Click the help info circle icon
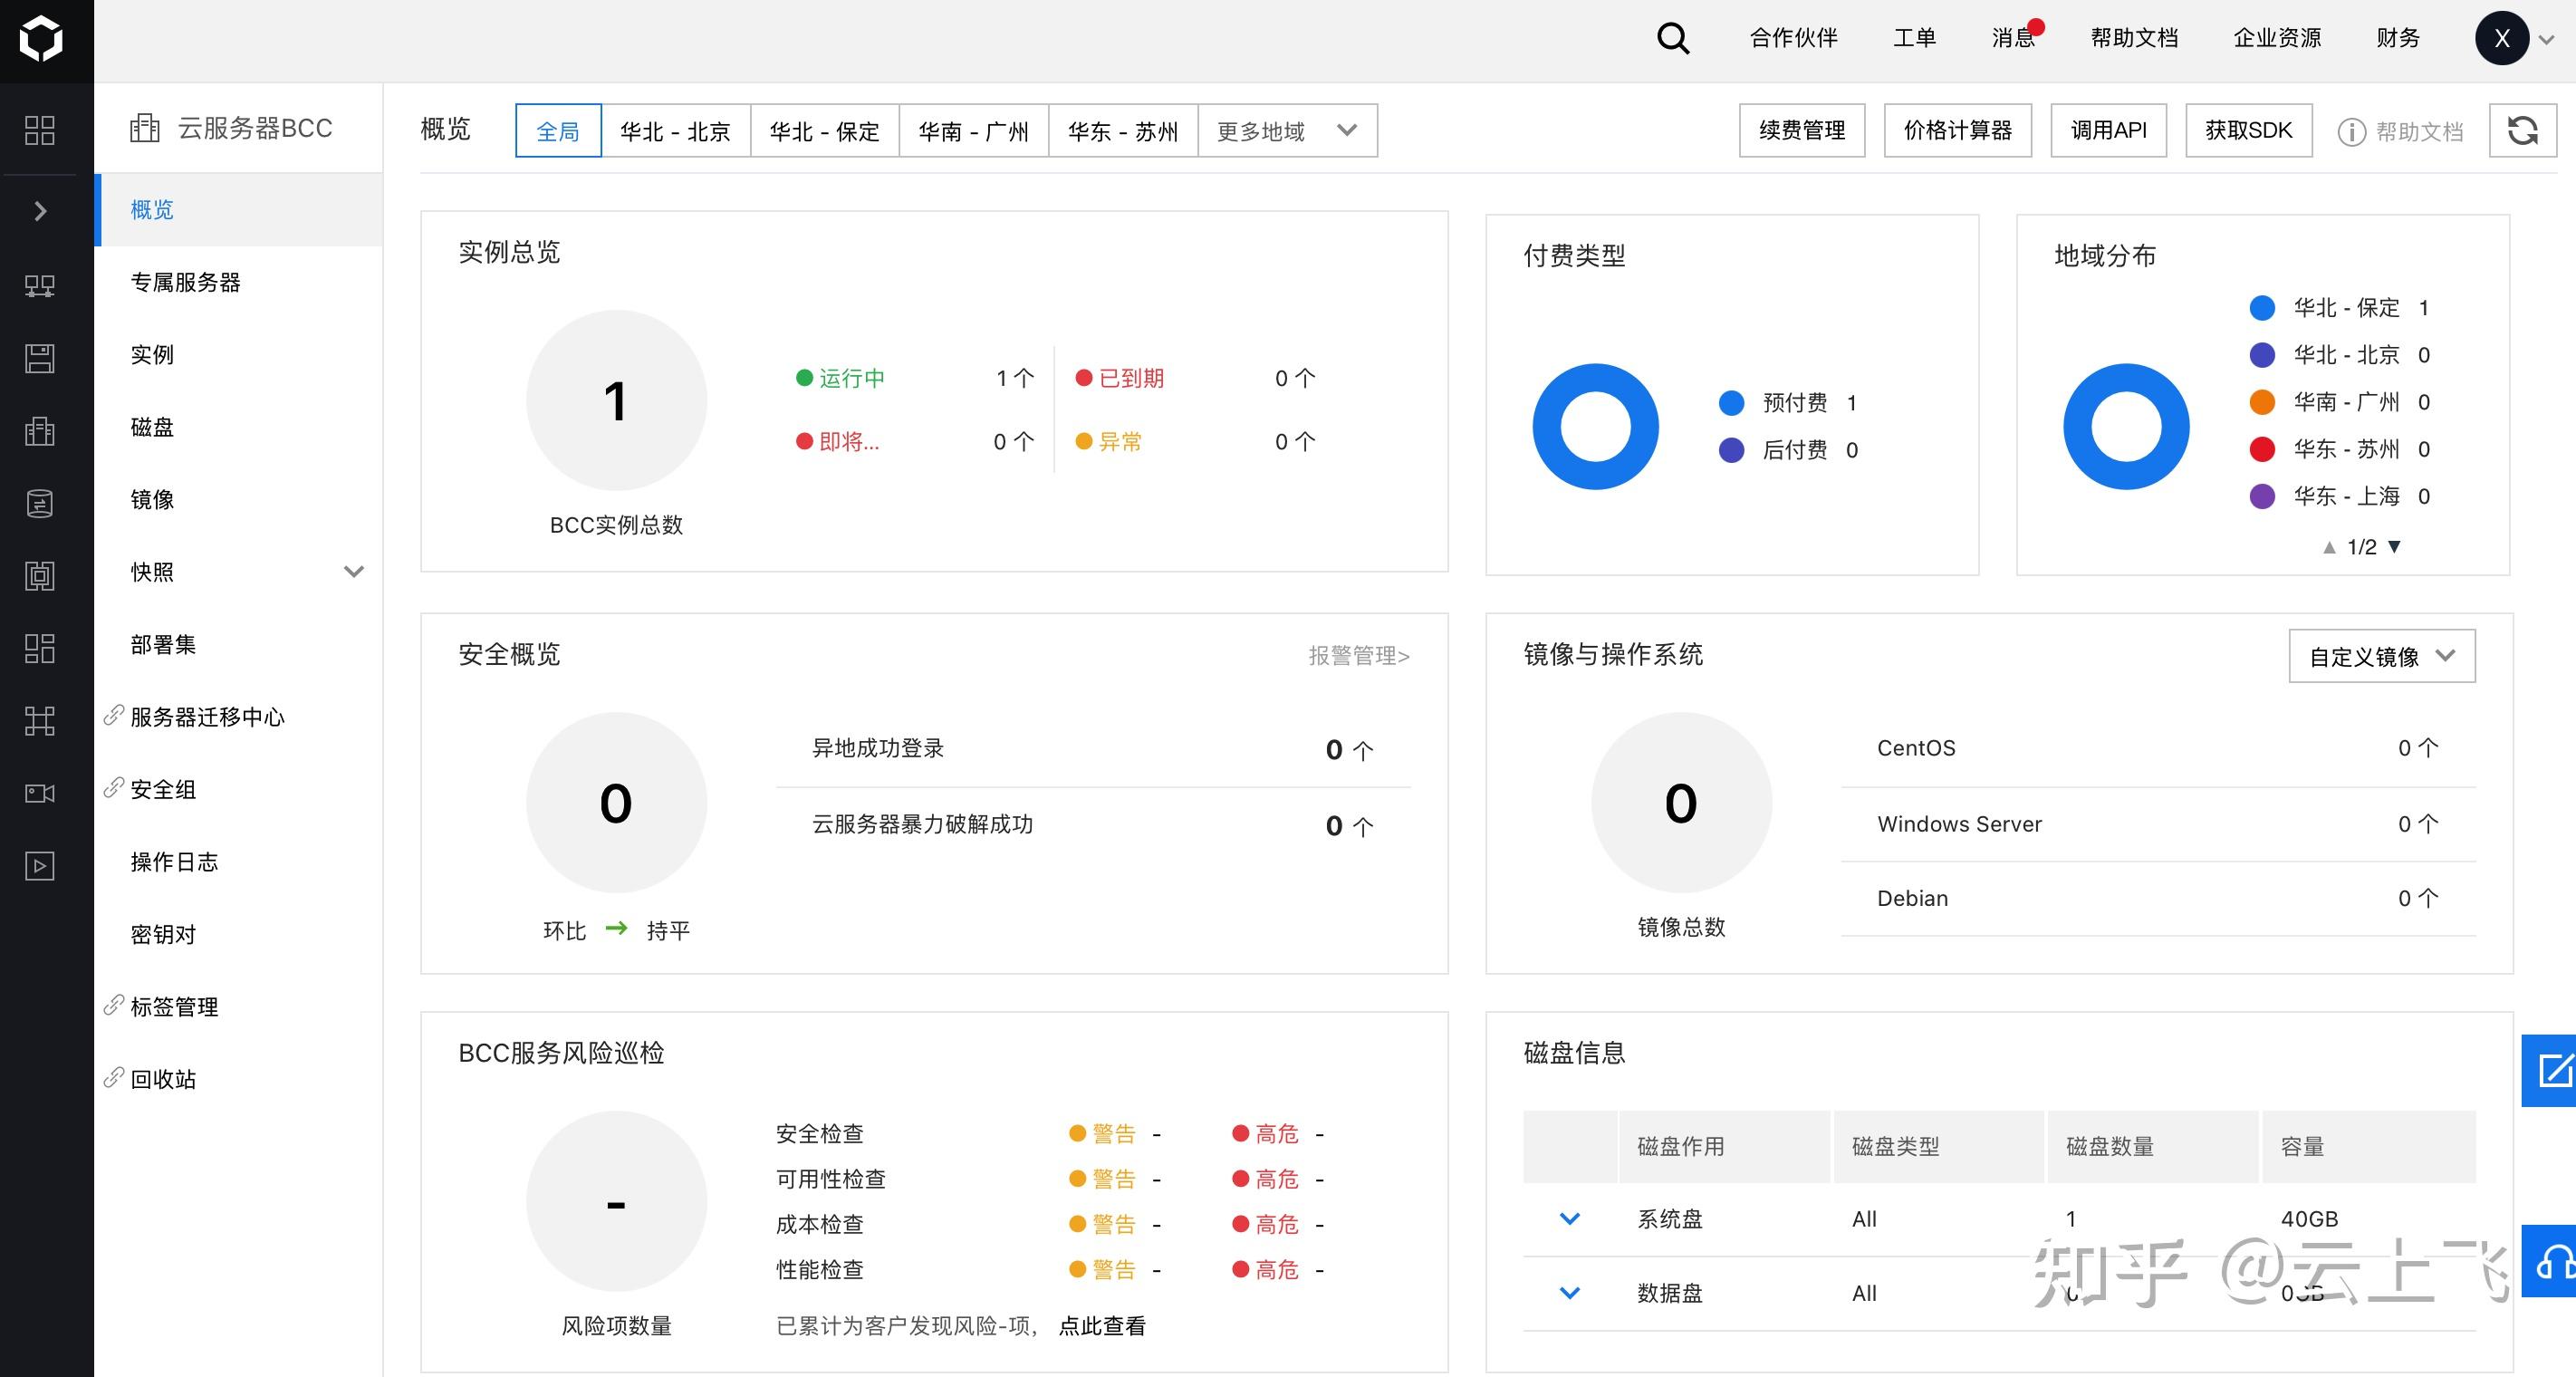 pos(2351,132)
